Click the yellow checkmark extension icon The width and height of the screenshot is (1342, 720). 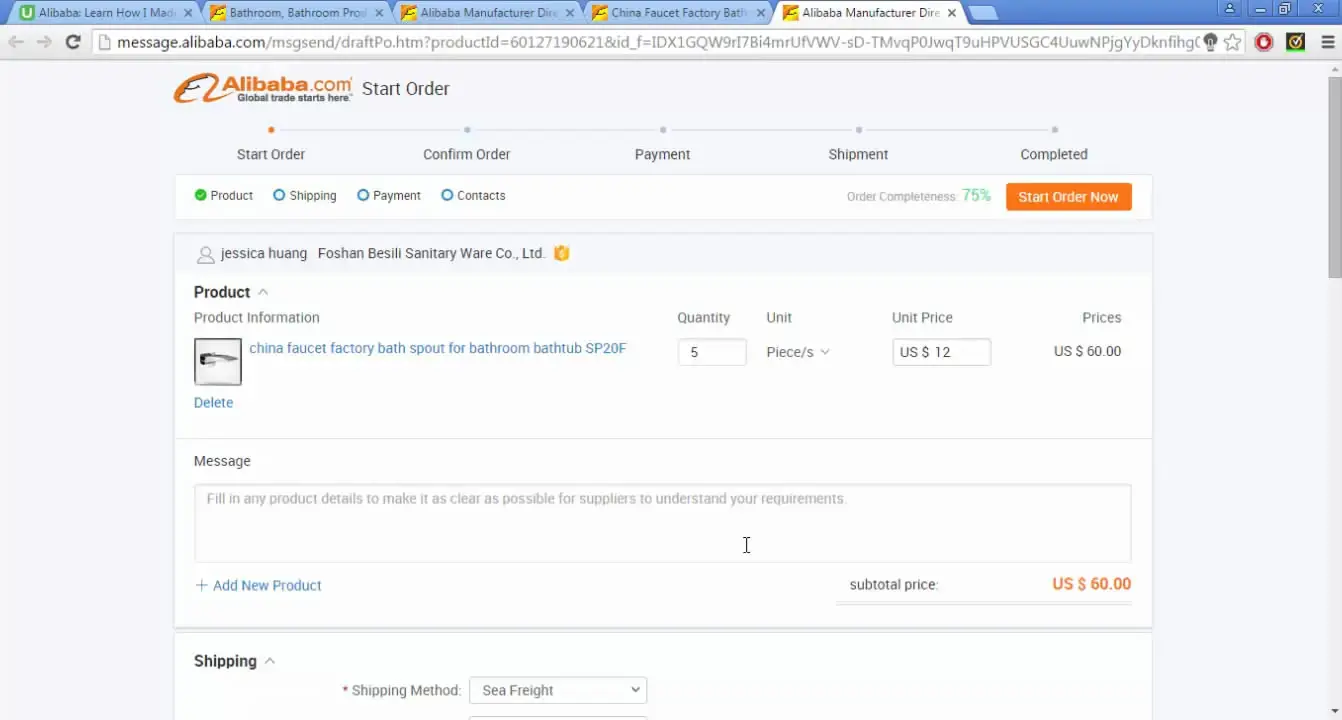pos(1296,42)
